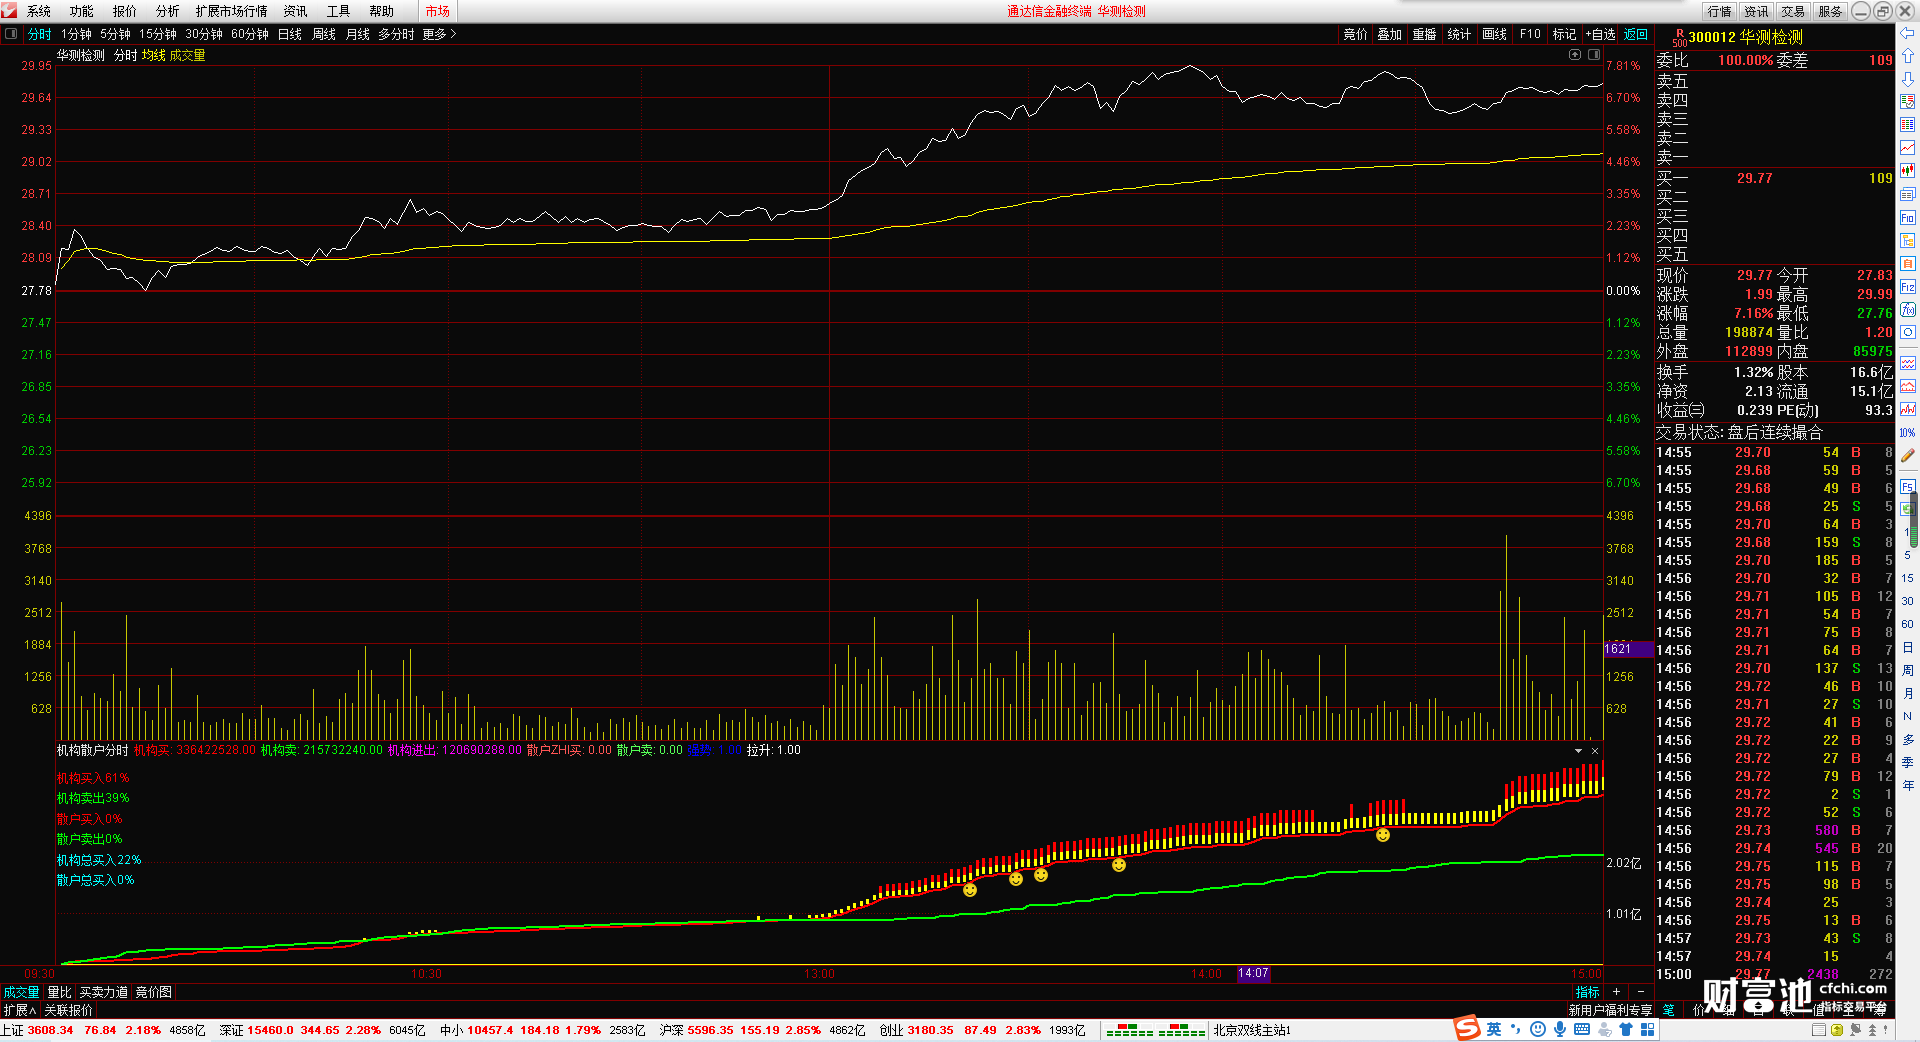Expand the 扩展 panel at bottom-left

click(x=19, y=1010)
